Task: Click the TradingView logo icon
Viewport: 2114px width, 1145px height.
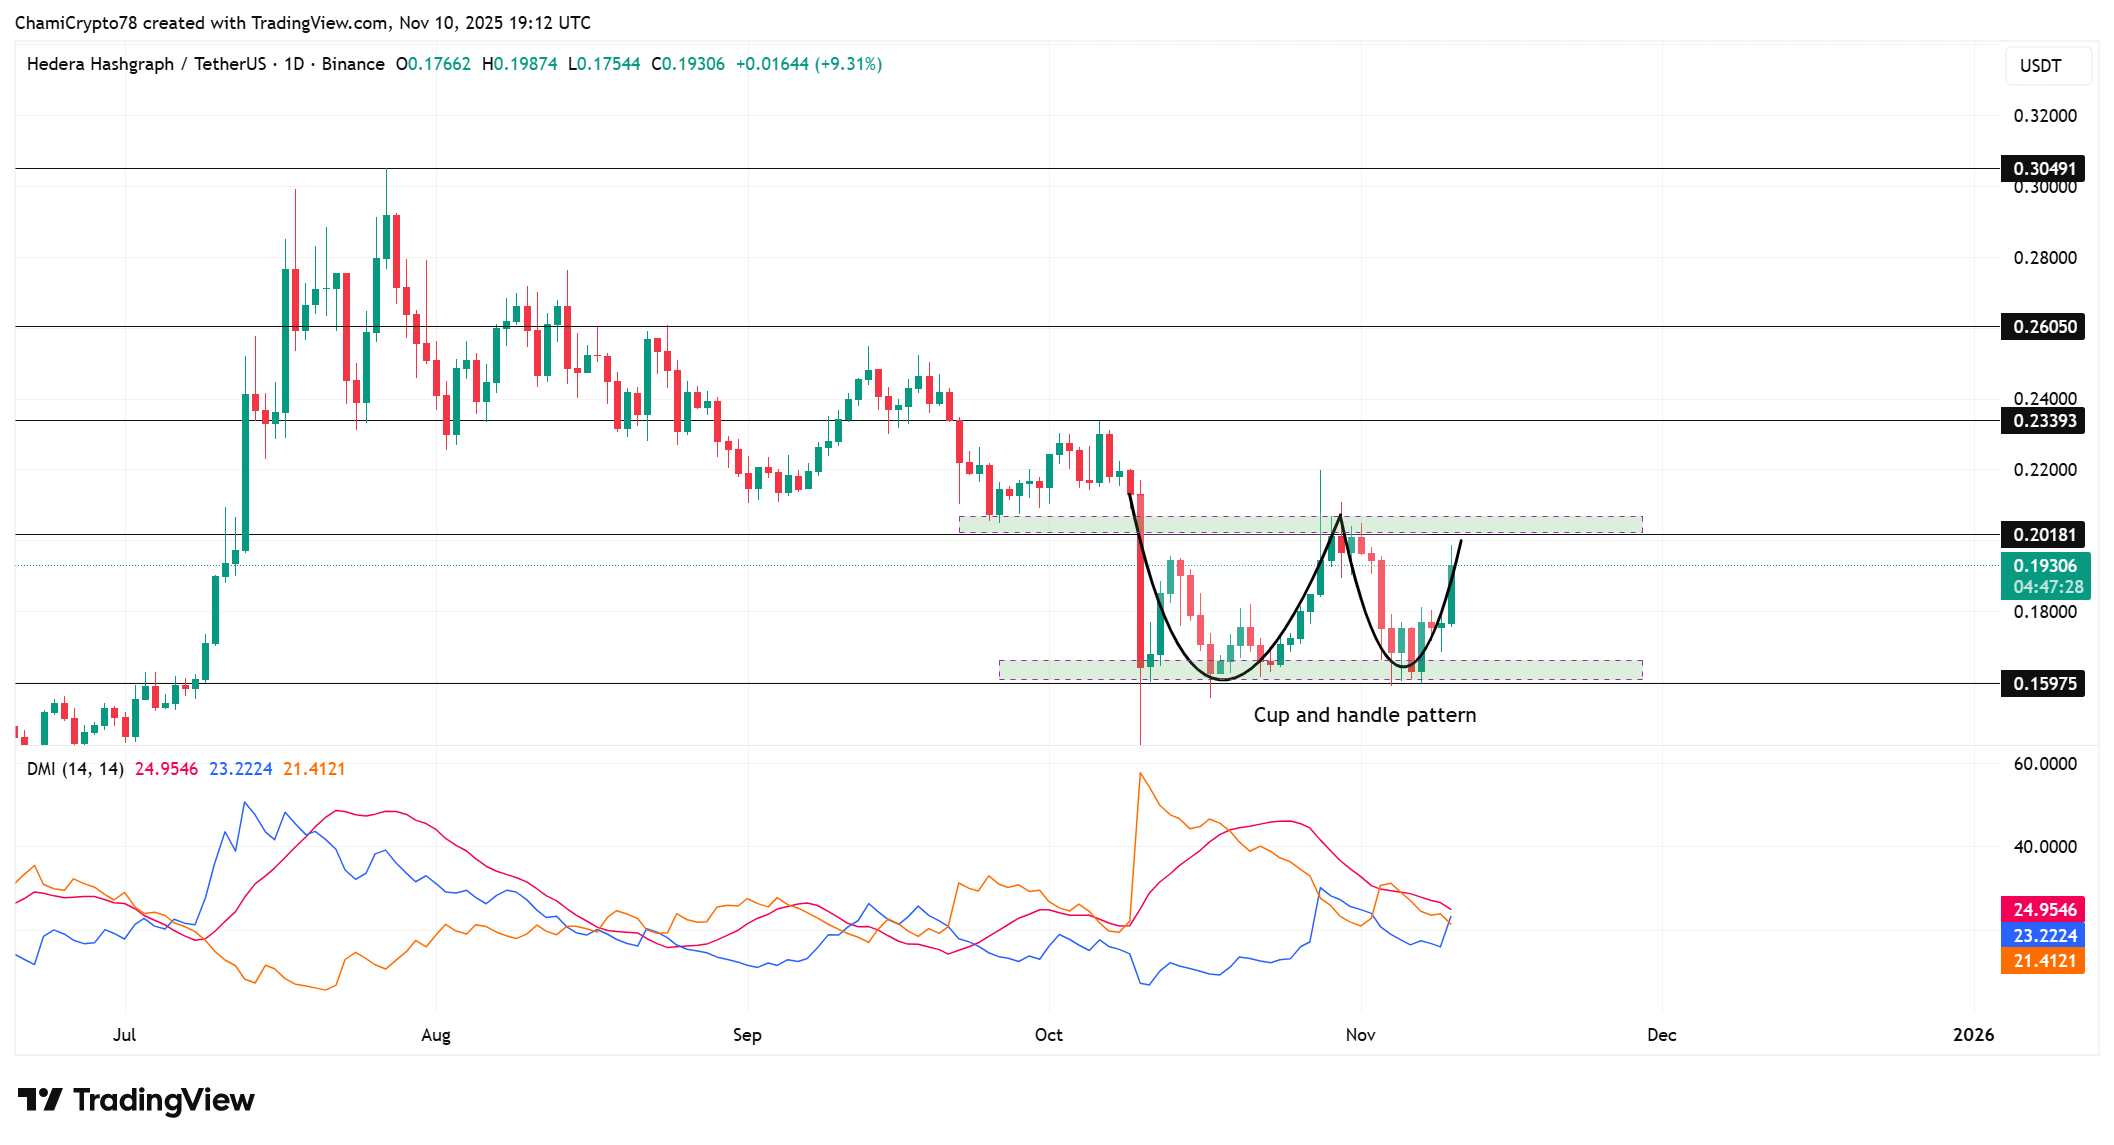Action: (40, 1100)
